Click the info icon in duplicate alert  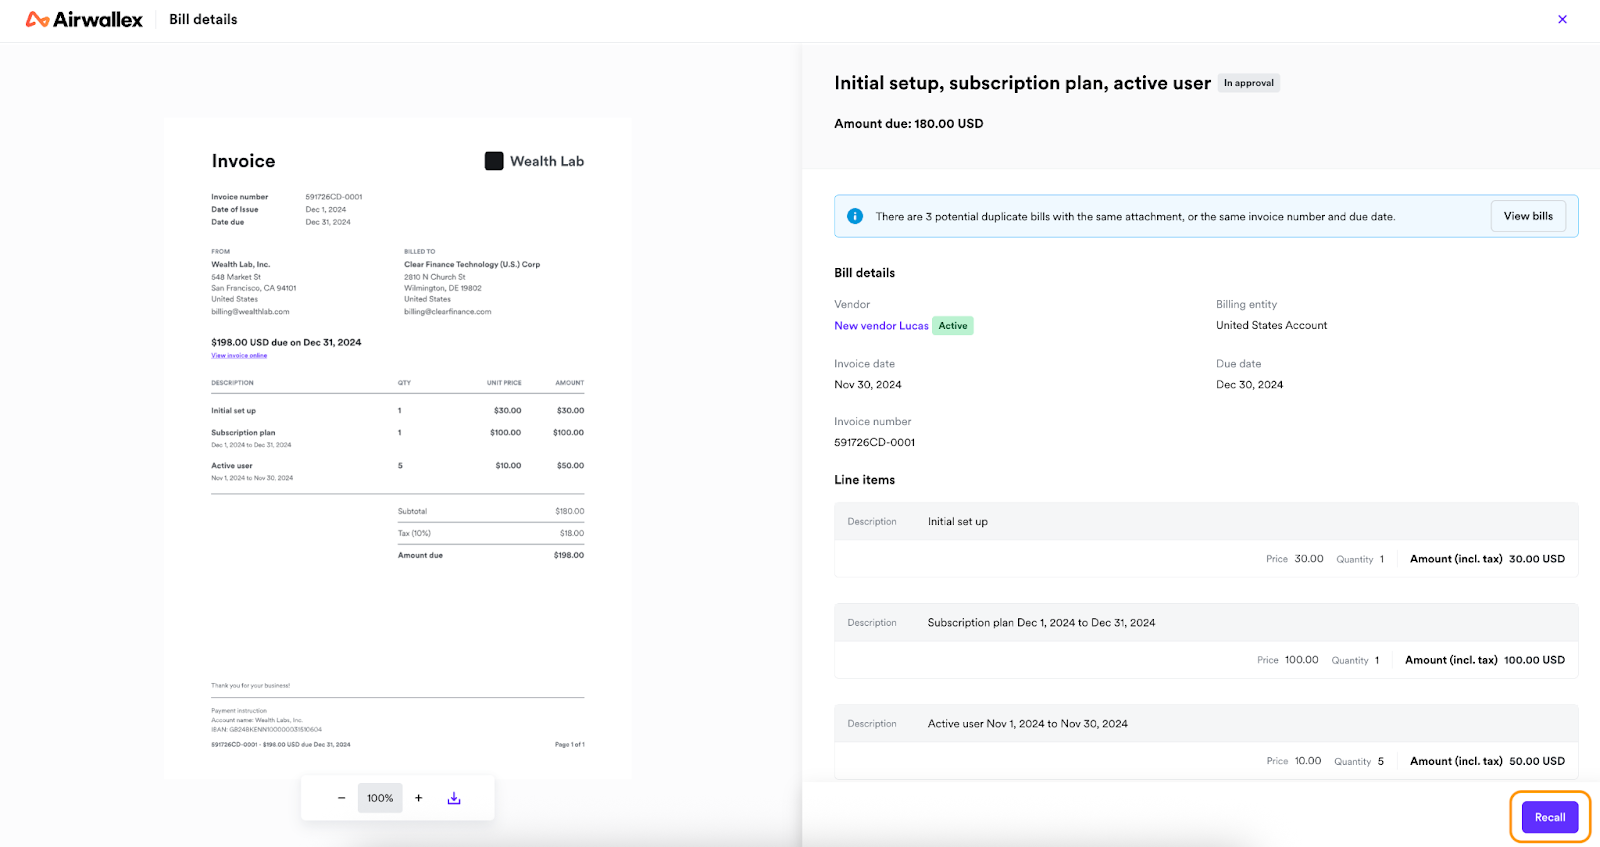855,216
